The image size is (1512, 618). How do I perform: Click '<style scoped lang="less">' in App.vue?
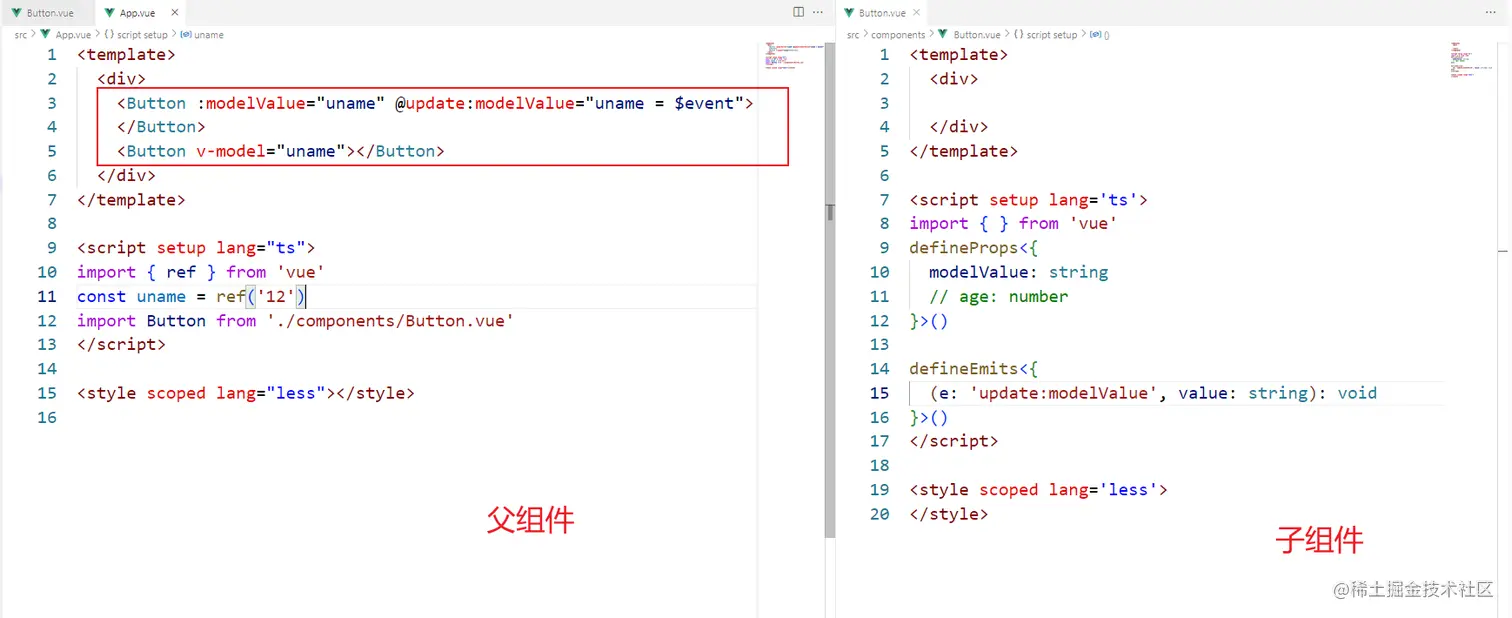(x=206, y=393)
